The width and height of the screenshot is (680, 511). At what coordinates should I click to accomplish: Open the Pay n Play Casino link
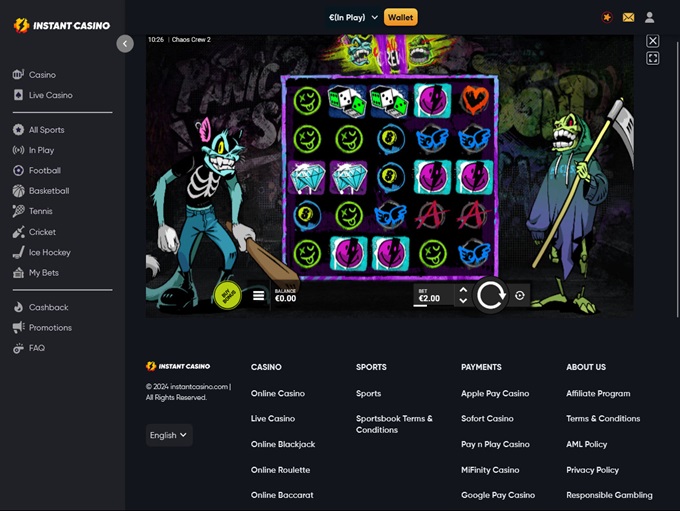[495, 444]
